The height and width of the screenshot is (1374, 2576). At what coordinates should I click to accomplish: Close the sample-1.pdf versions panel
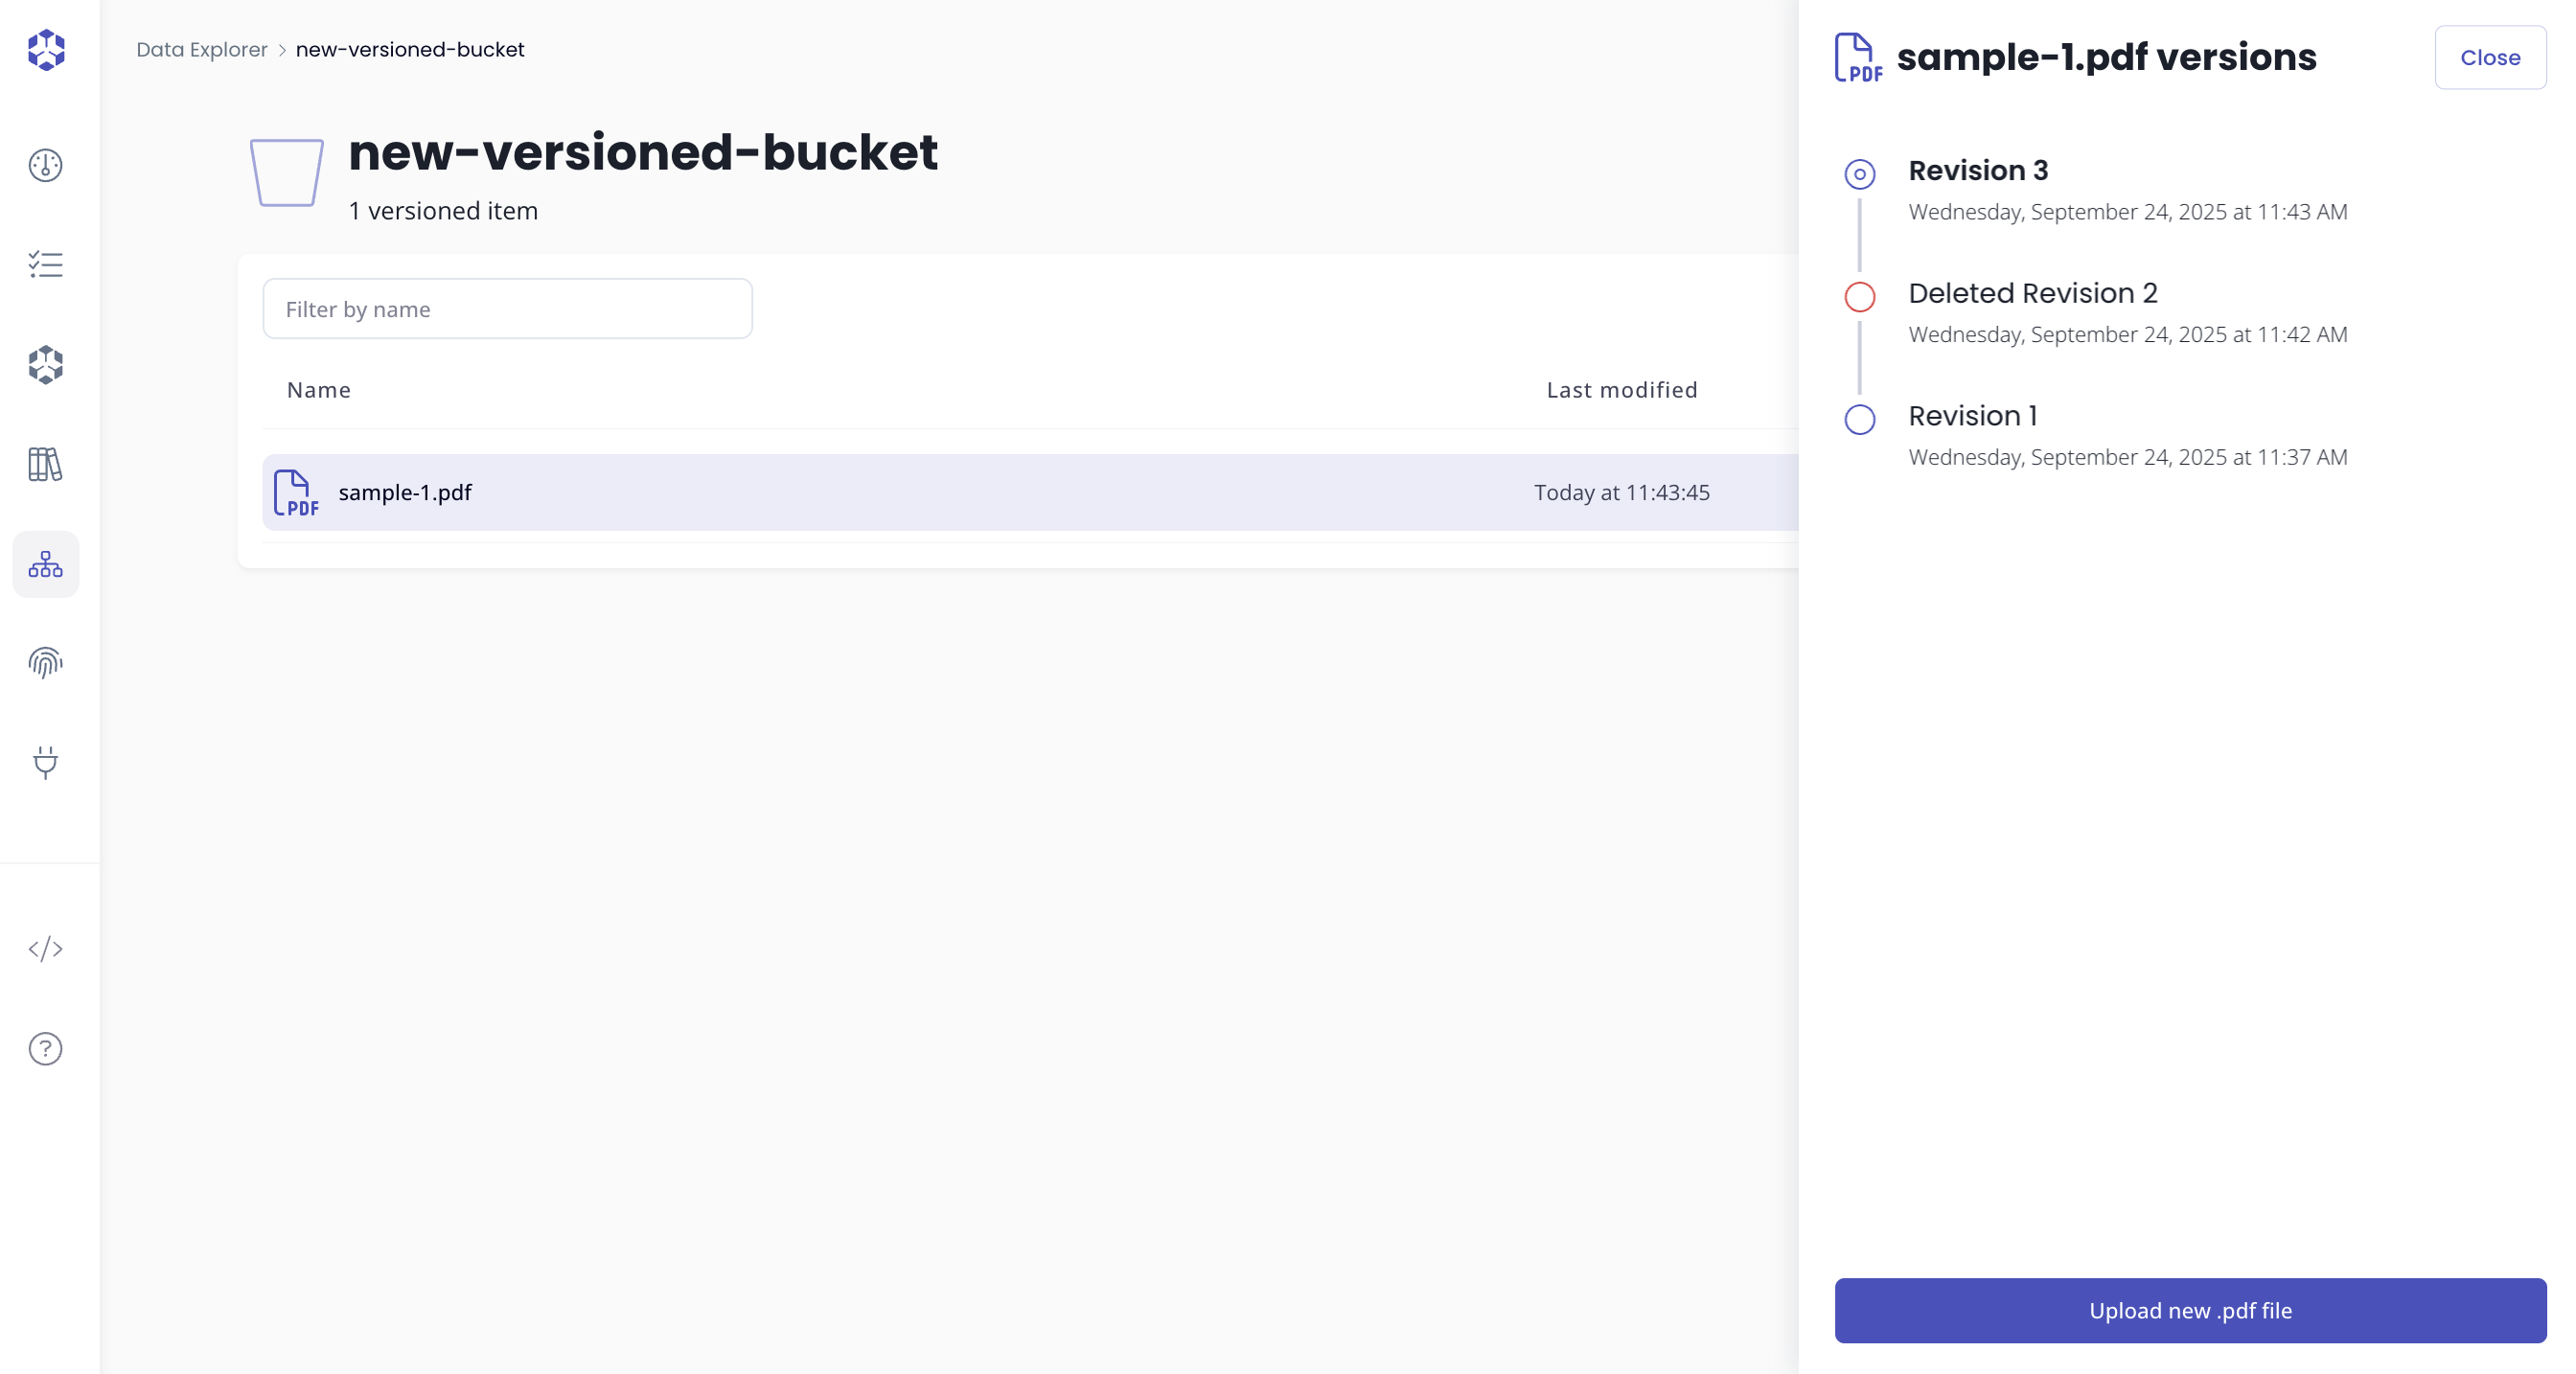2489,58
